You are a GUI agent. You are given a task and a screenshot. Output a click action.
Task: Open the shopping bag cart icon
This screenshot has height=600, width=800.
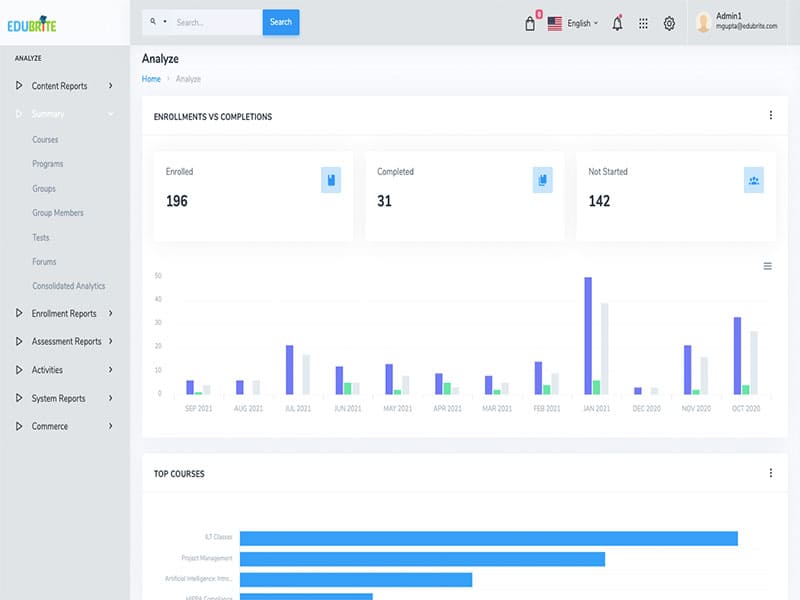(x=530, y=23)
